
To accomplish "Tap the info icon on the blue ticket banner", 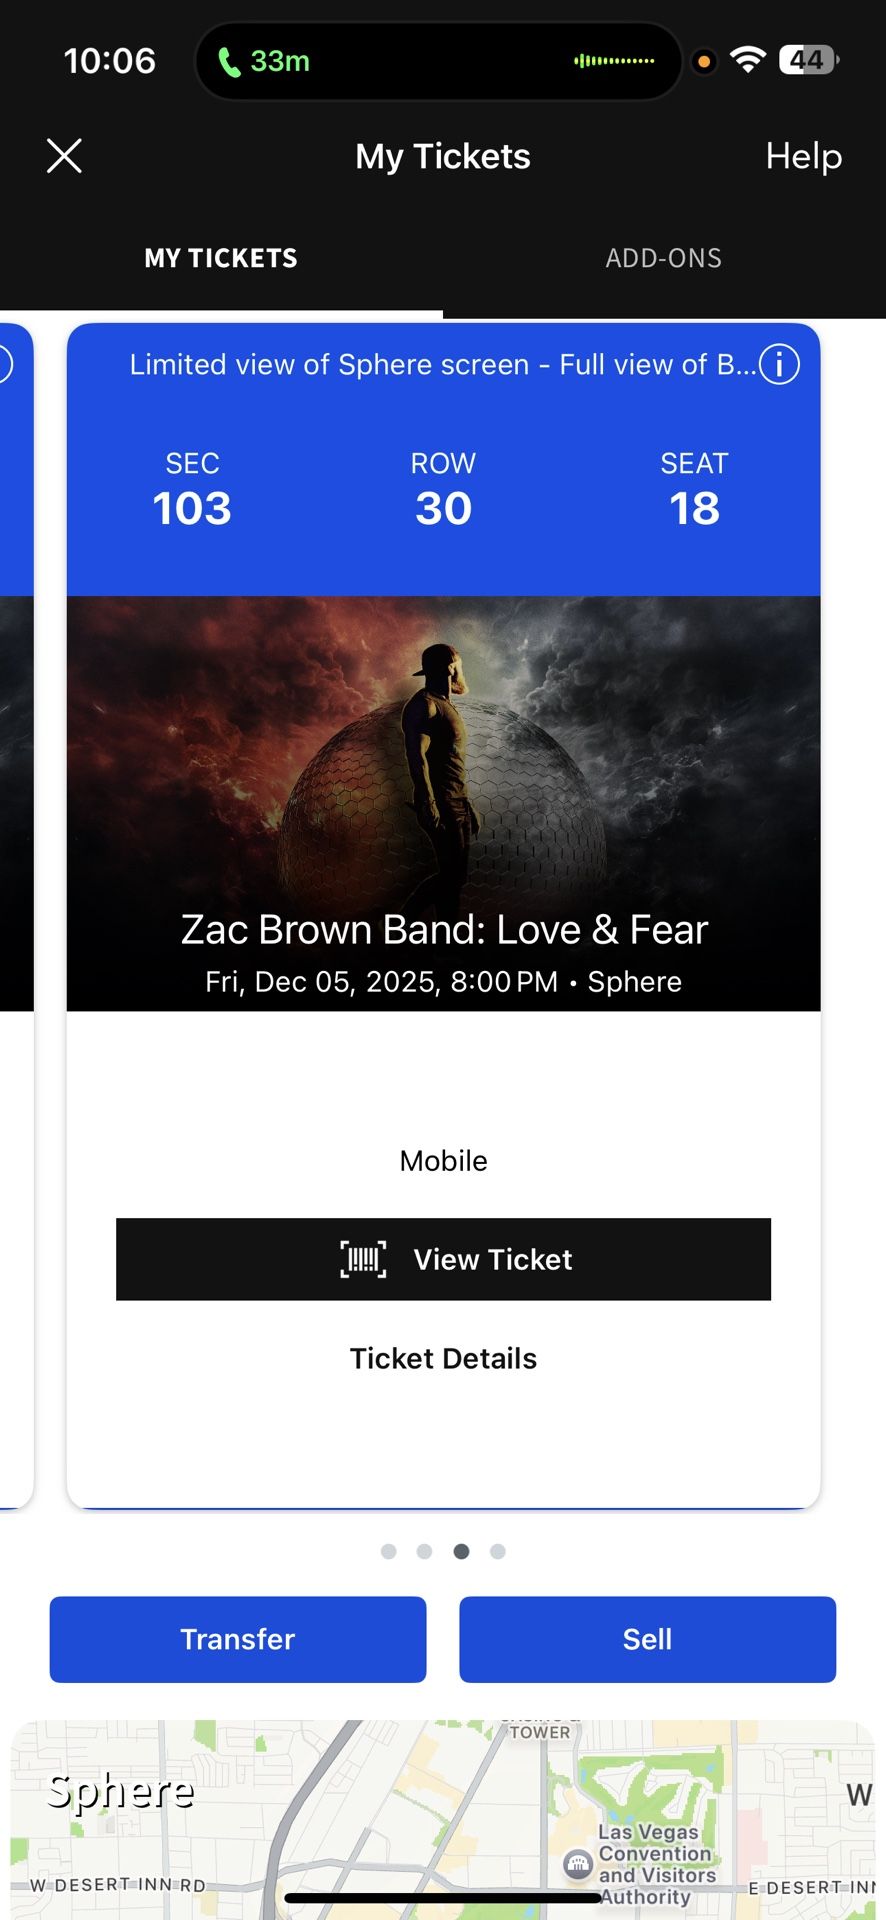I will (x=780, y=364).
